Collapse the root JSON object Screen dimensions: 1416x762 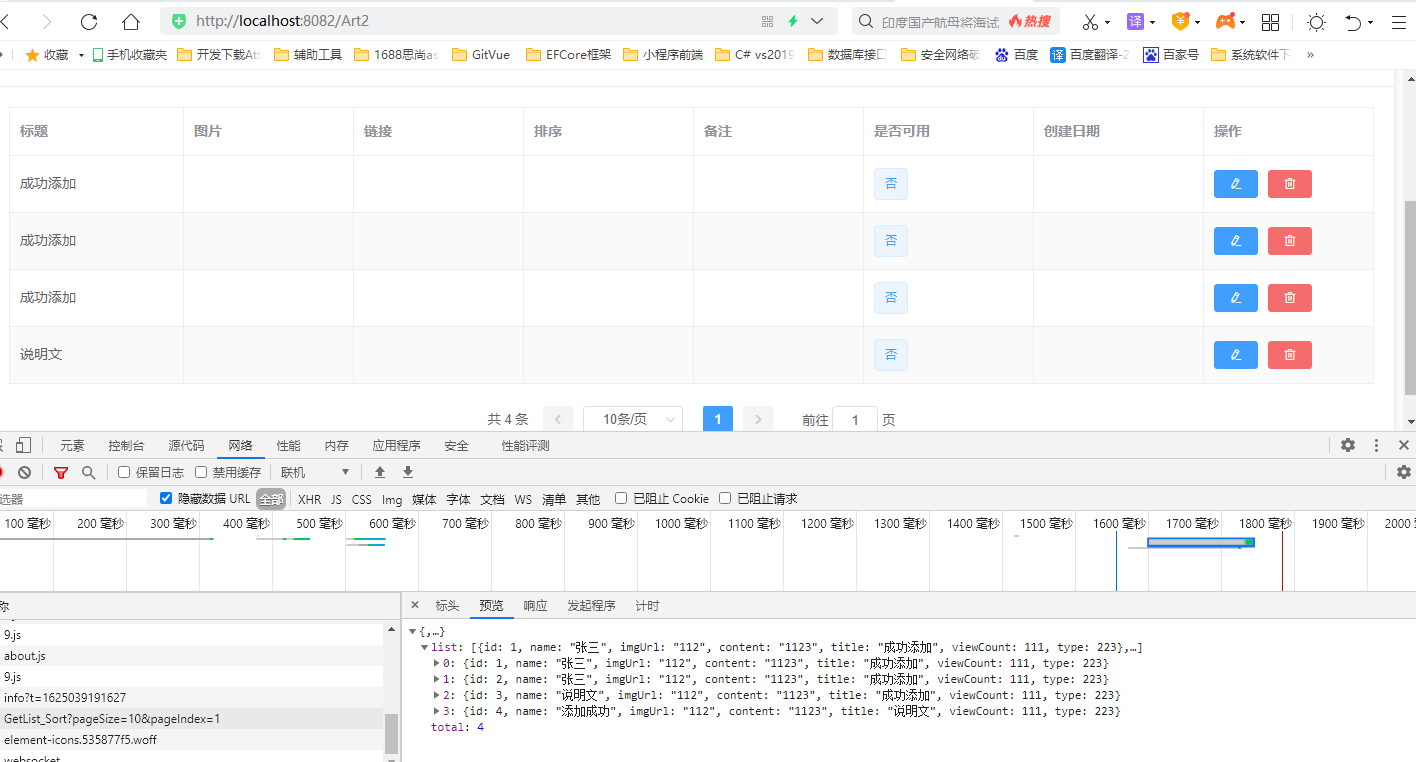[412, 631]
